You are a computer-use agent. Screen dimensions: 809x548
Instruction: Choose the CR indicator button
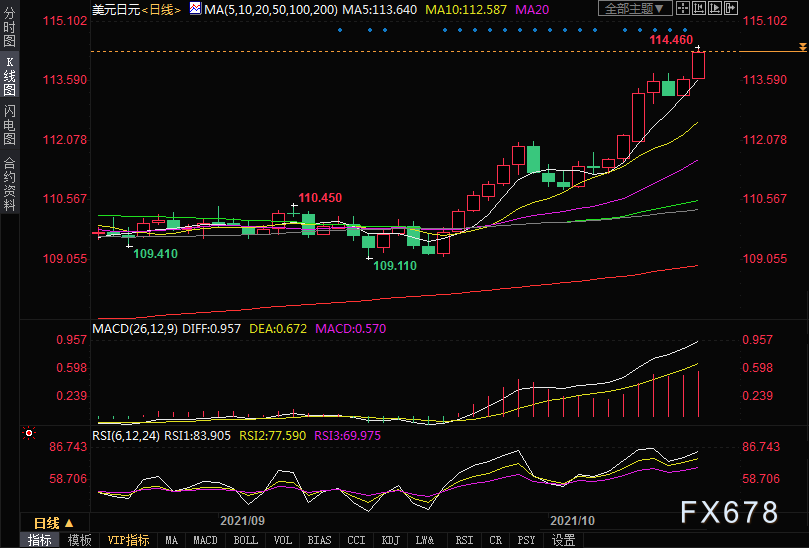[x=495, y=540]
